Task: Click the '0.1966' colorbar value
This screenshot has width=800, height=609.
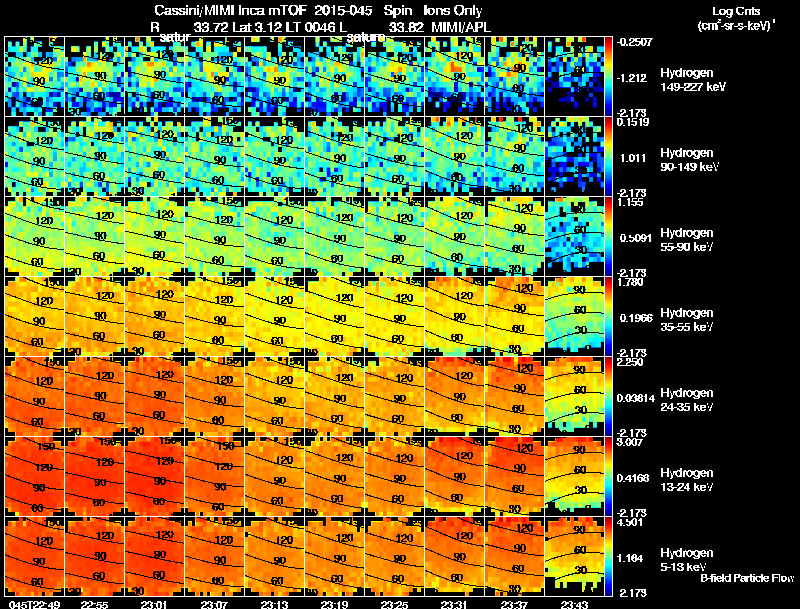Action: 636,318
